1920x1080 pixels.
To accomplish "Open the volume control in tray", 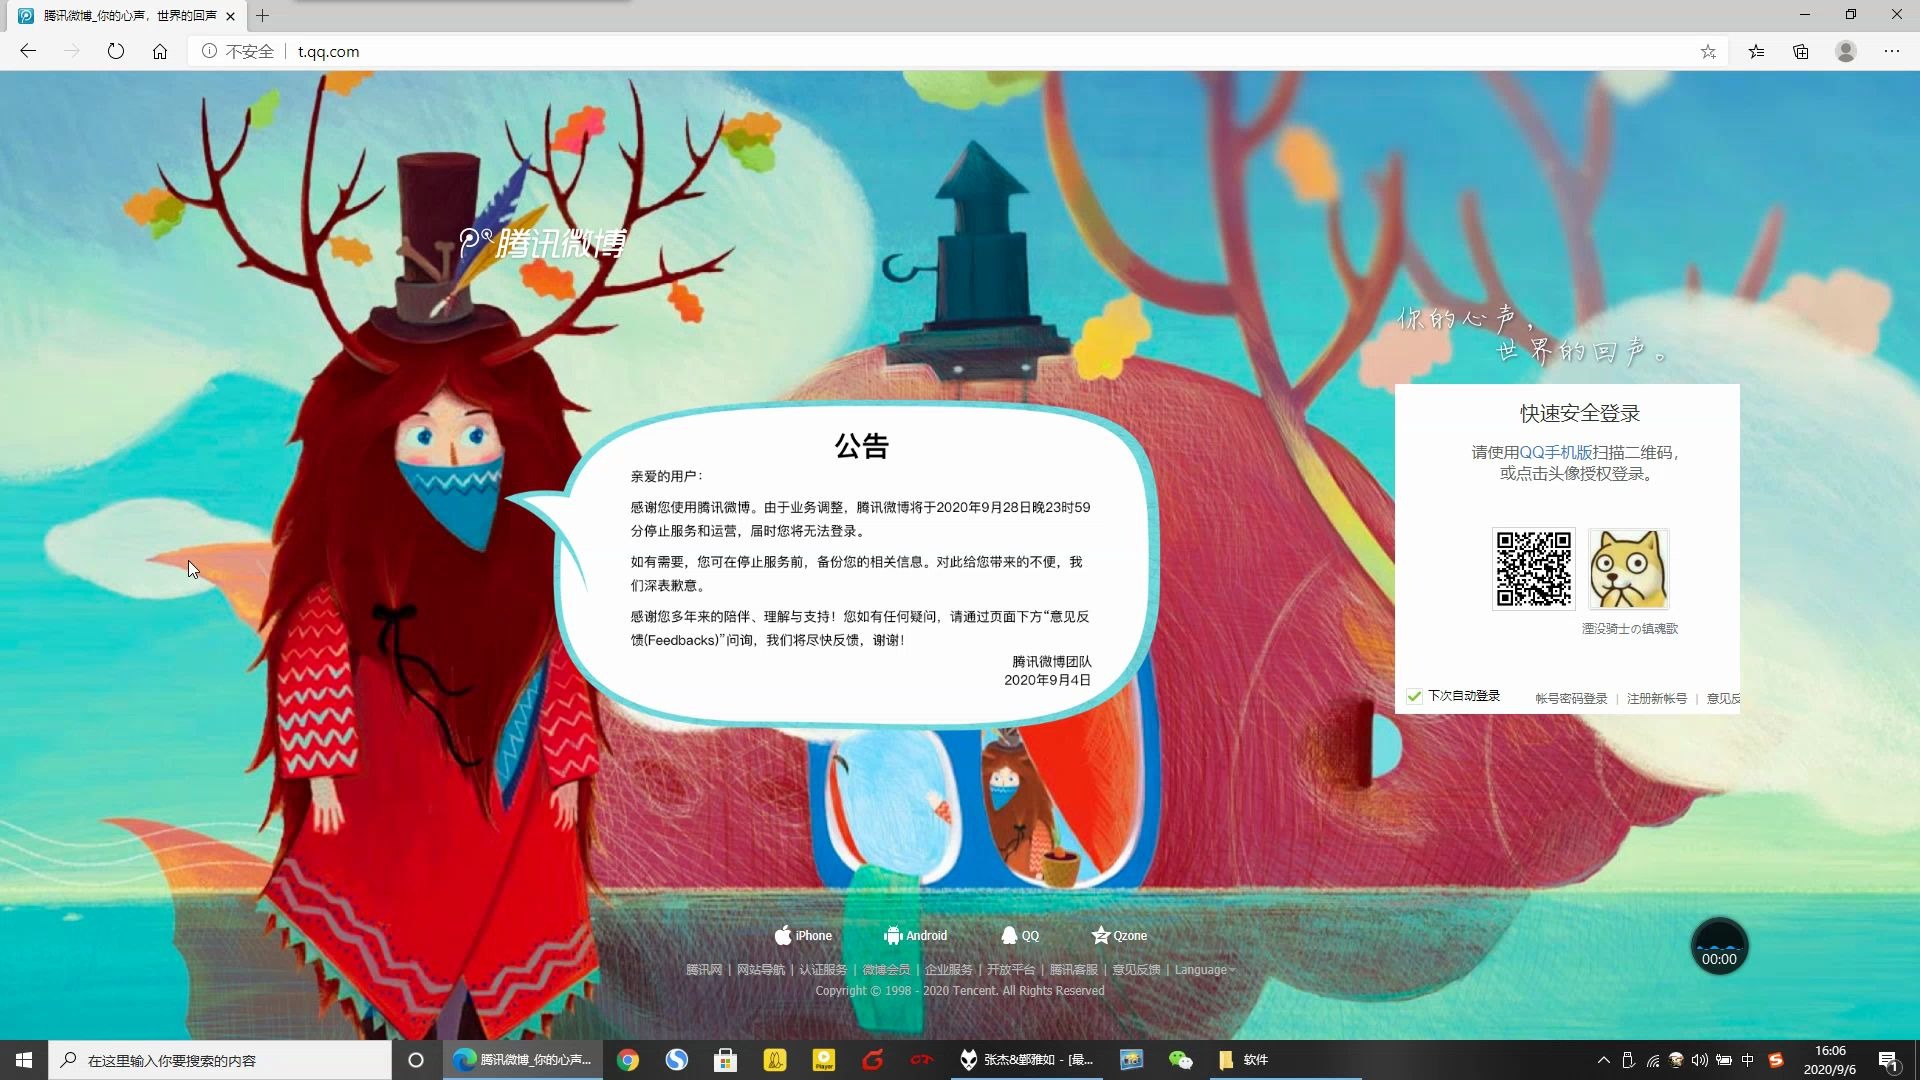I will point(1700,1060).
